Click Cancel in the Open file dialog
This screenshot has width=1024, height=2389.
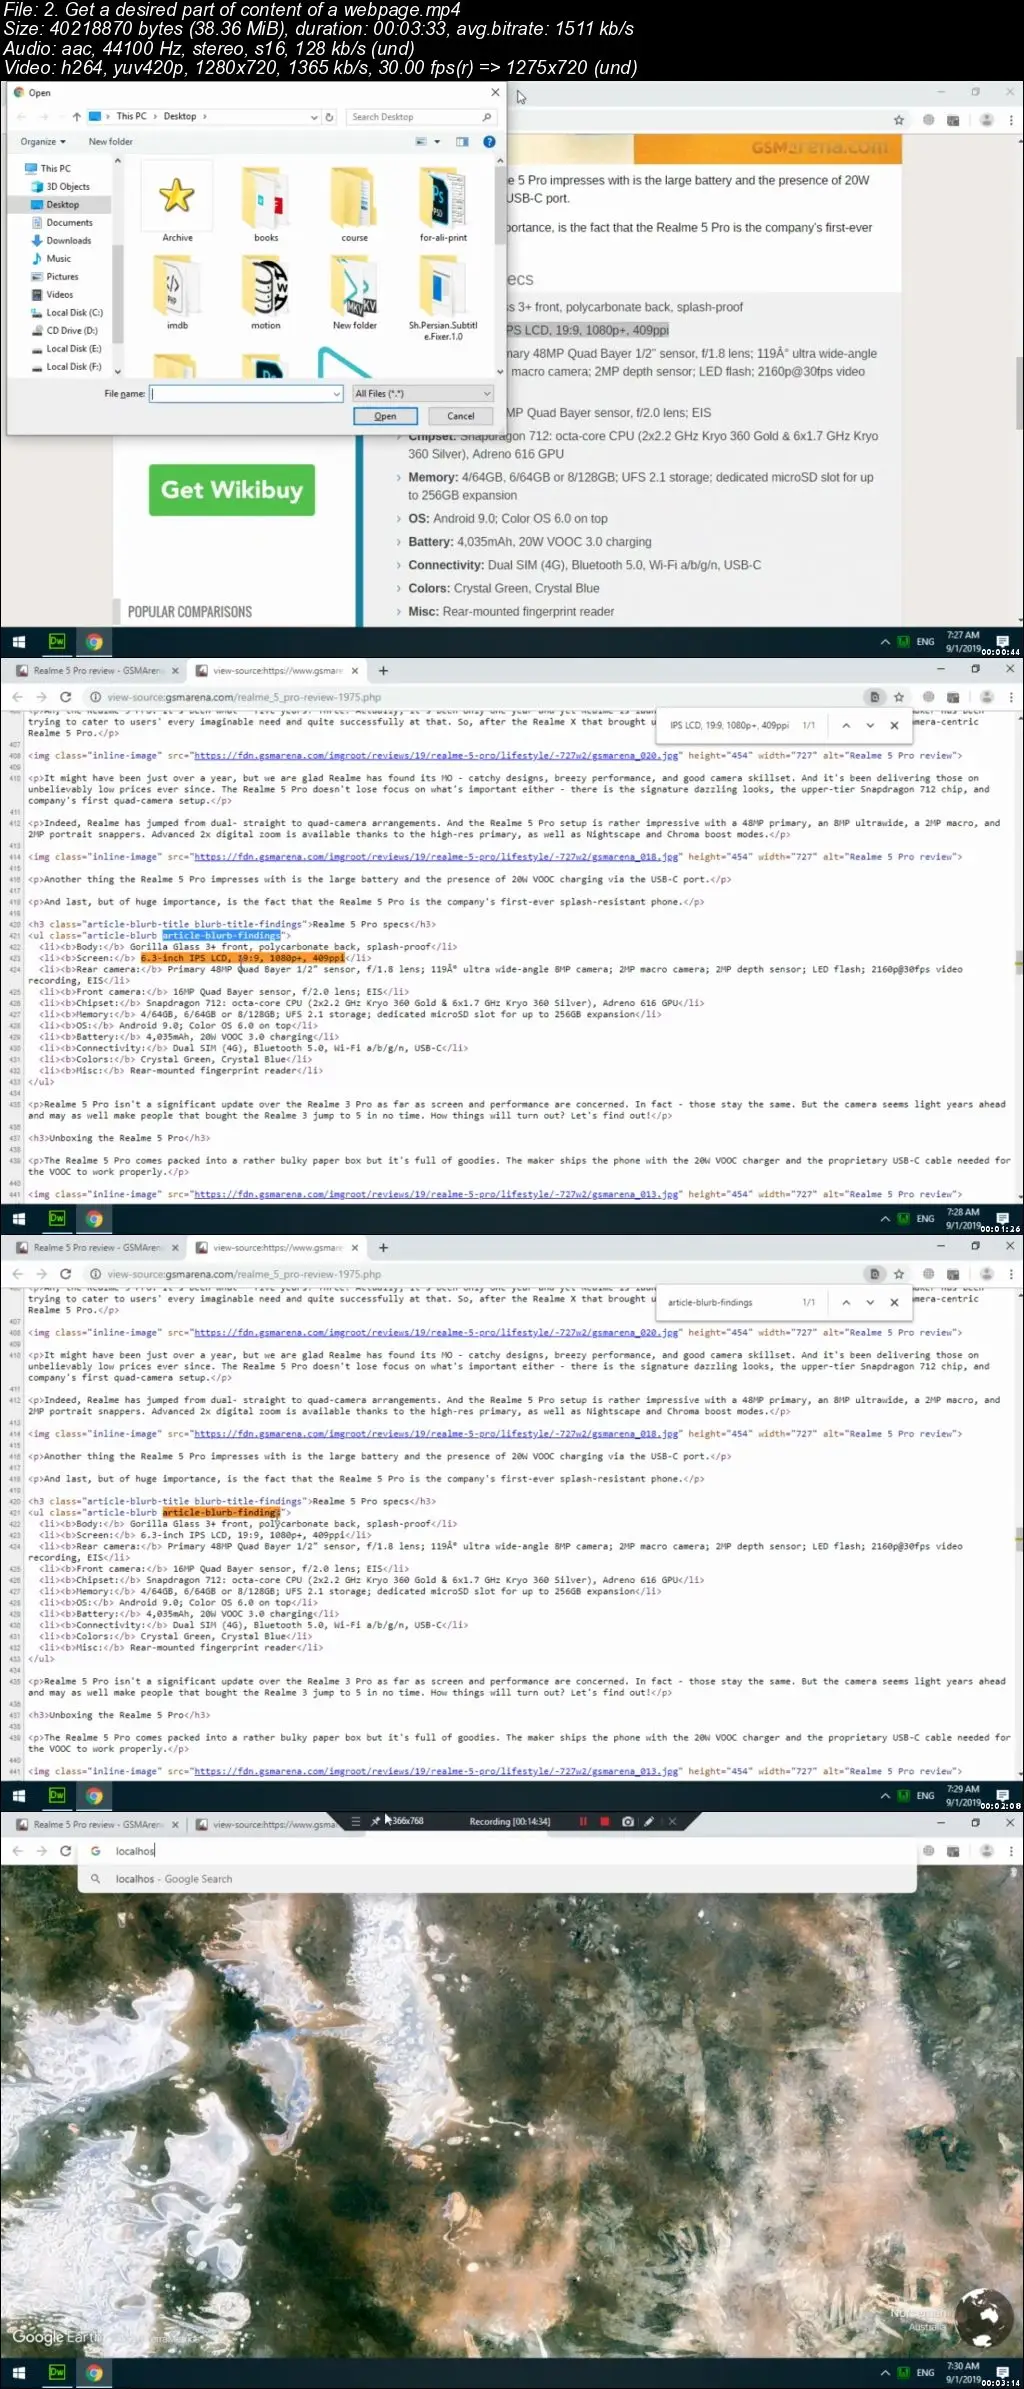[x=460, y=417]
